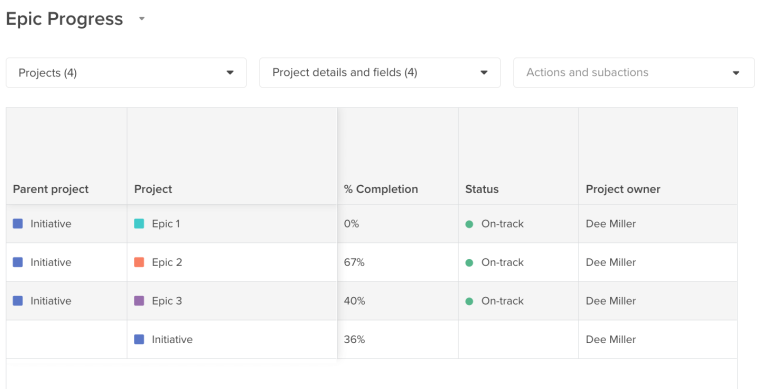Screen dimensions: 767x389
Task: Click Dee Miller owner in Epic 3 row
Action: point(610,301)
